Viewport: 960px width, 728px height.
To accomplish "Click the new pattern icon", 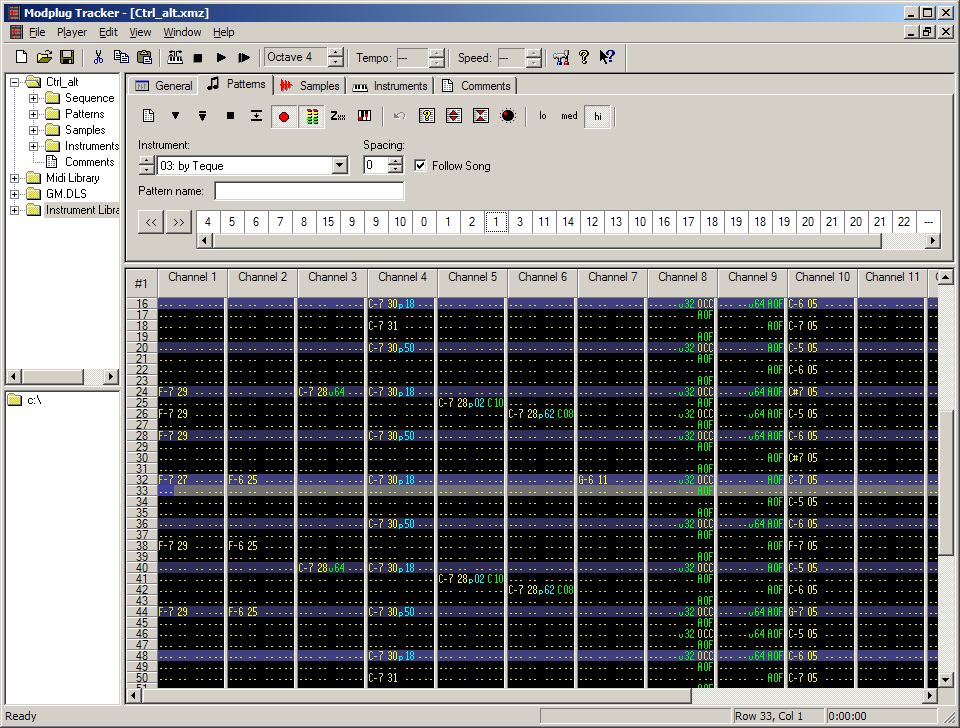I will tap(148, 116).
